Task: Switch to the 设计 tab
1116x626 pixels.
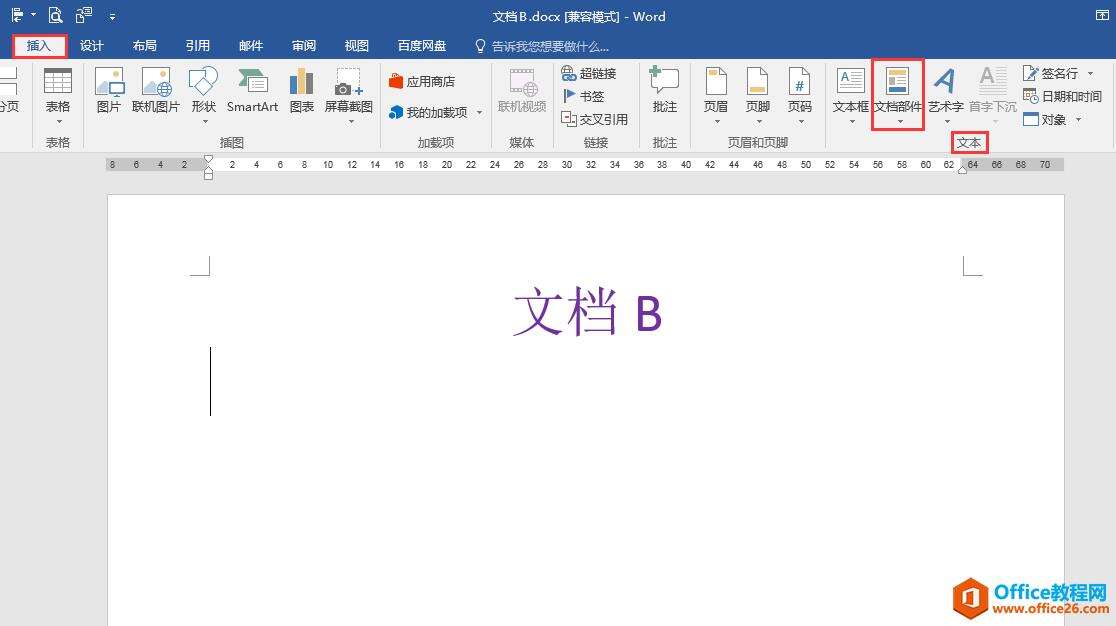Action: [92, 46]
